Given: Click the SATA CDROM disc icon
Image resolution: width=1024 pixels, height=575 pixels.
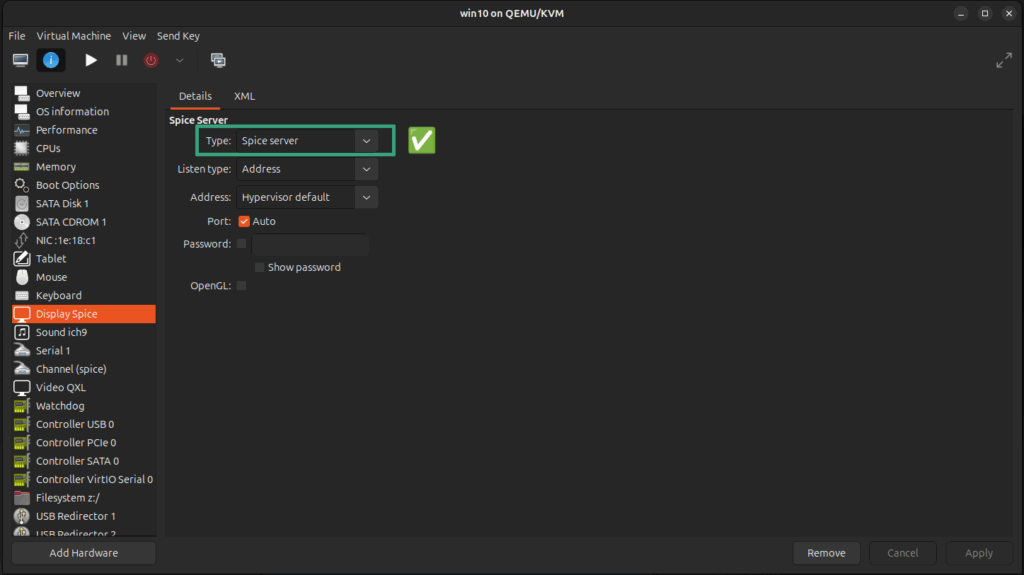Looking at the screenshot, I should coord(22,222).
